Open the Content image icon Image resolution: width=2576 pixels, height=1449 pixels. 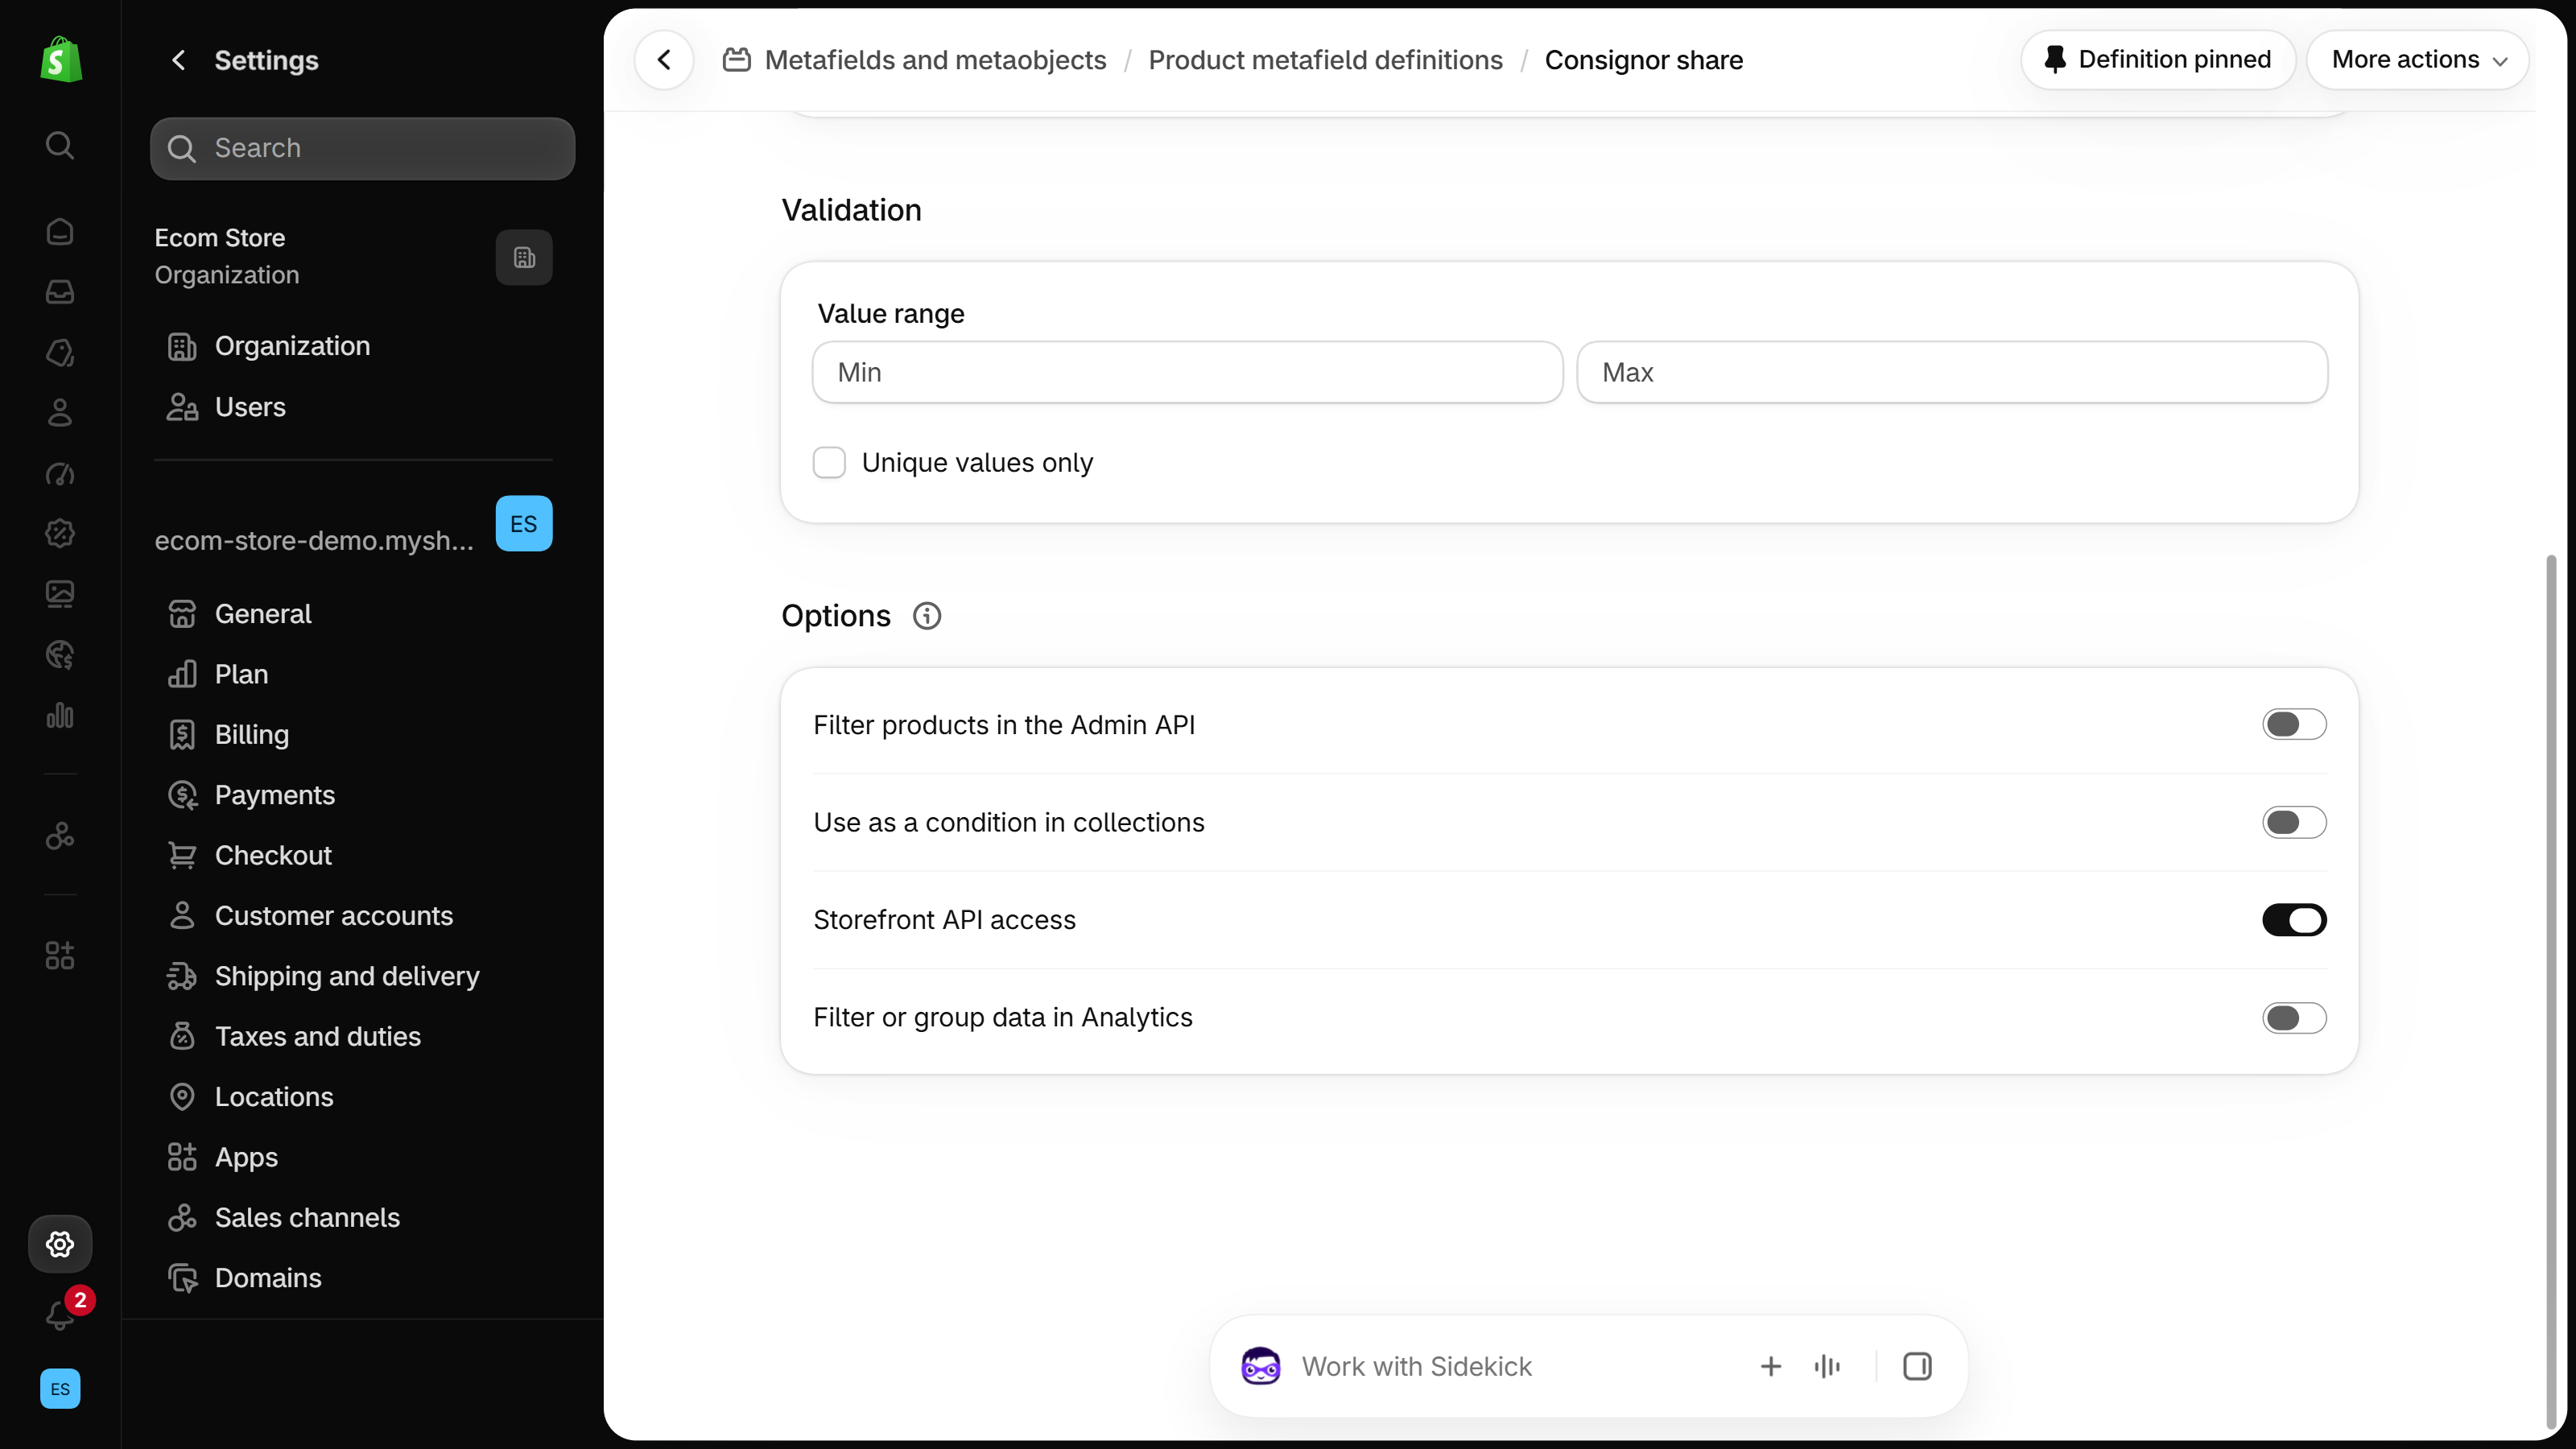coord(60,594)
